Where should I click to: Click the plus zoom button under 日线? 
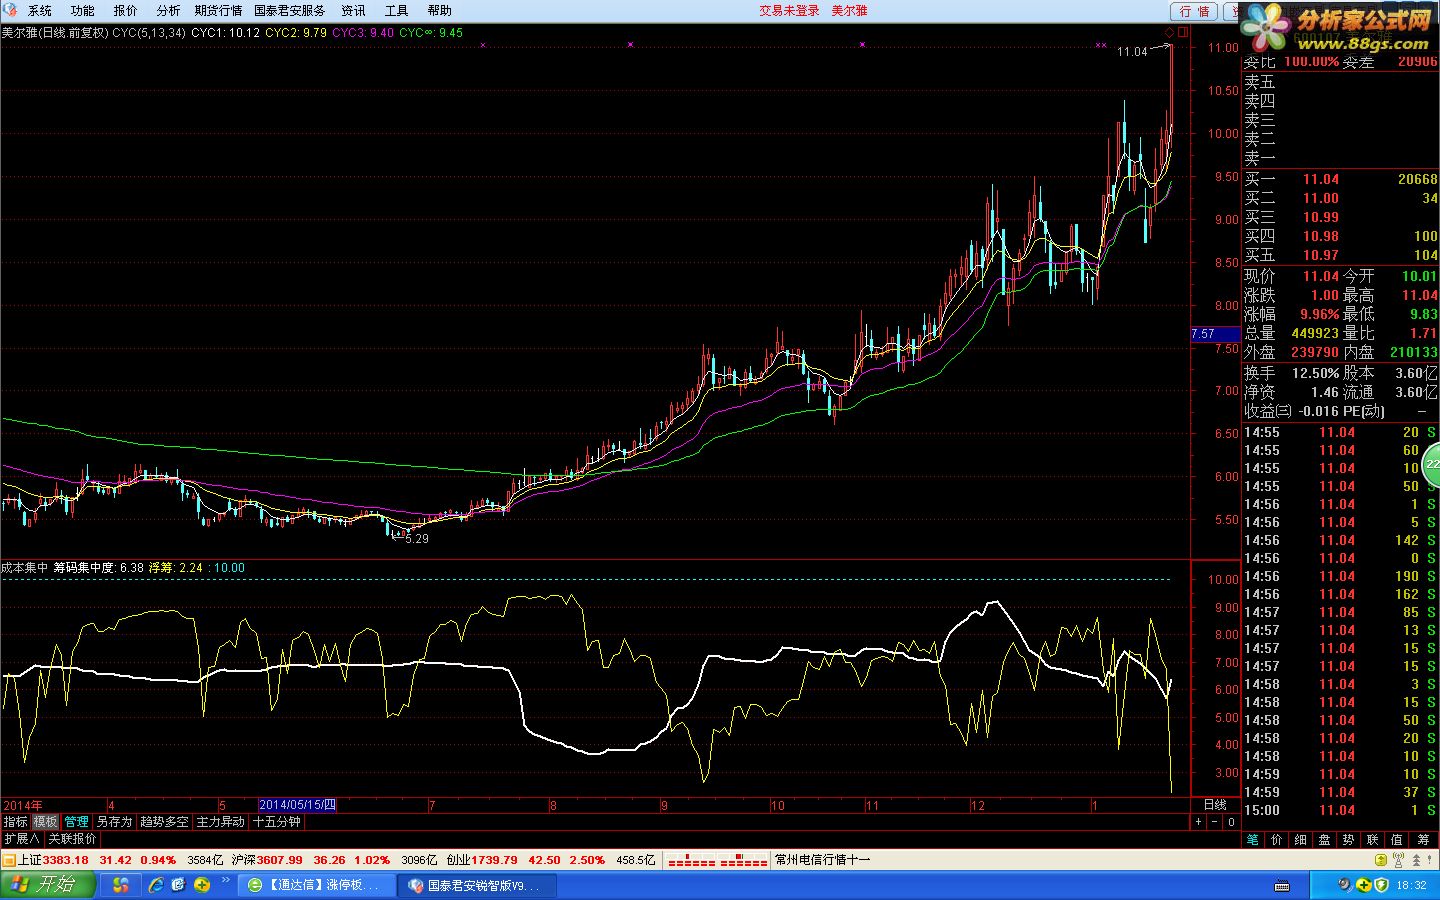(x=1198, y=821)
